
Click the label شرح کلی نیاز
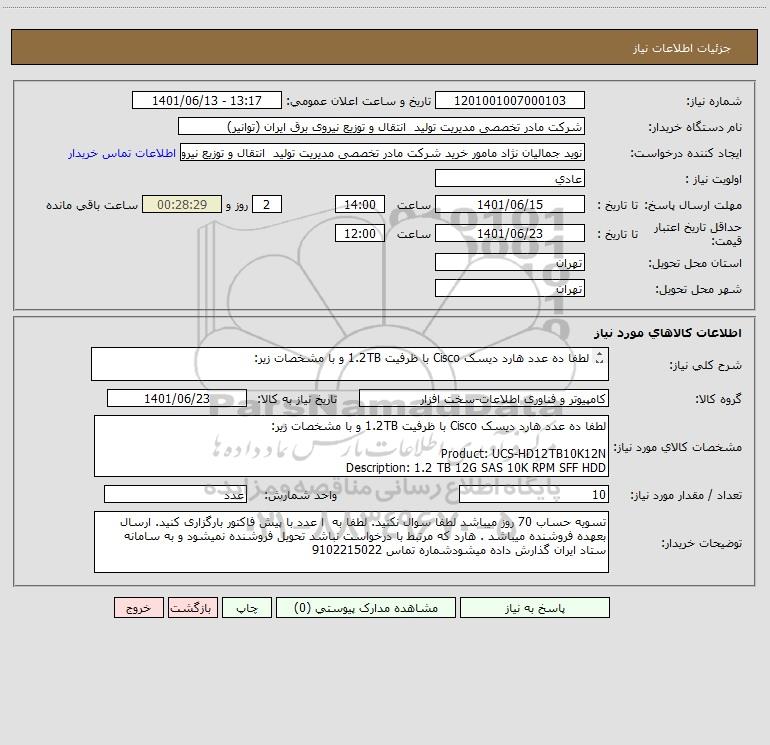[x=706, y=365]
